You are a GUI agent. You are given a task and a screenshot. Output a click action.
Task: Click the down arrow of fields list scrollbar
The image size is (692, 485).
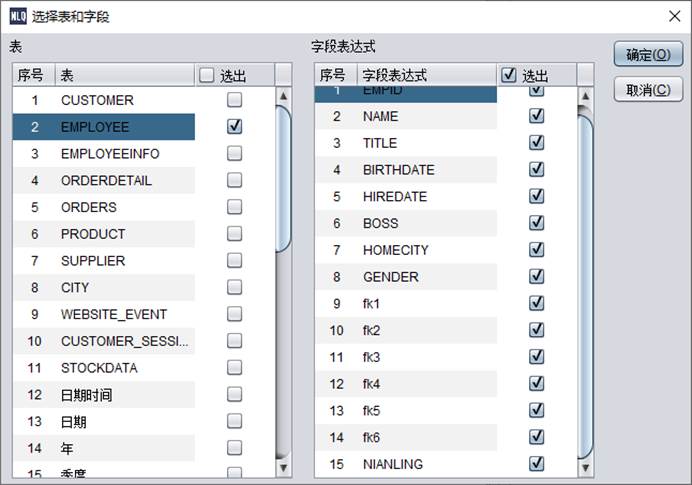coord(585,467)
